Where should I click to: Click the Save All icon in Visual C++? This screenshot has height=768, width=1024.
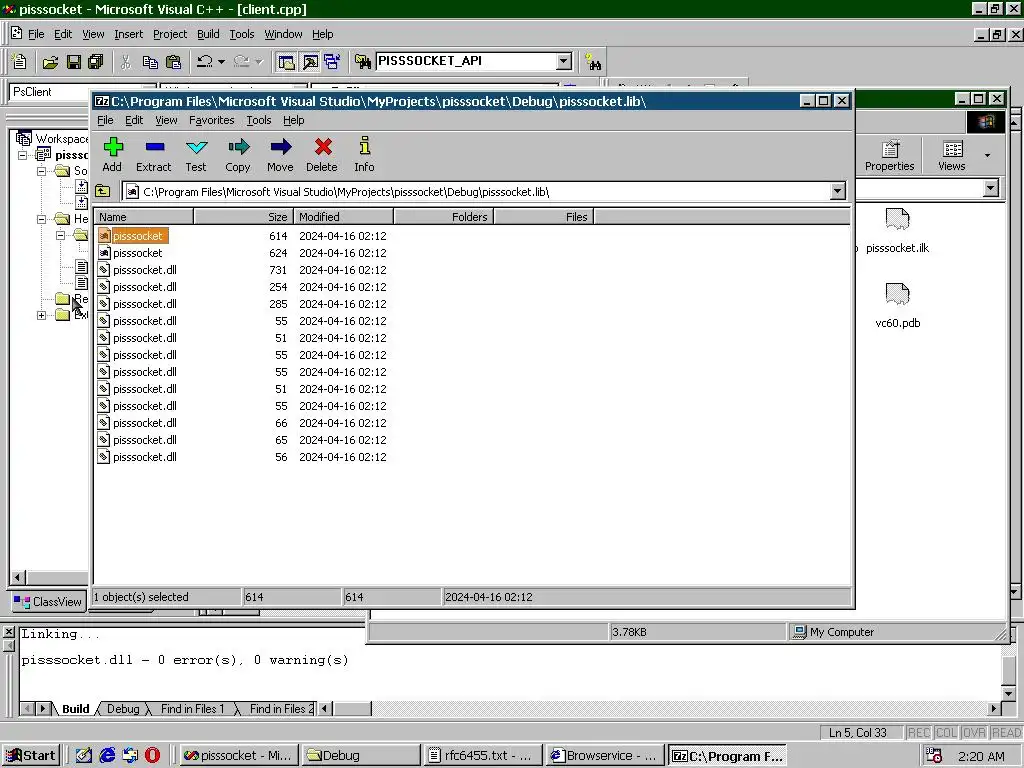point(96,62)
